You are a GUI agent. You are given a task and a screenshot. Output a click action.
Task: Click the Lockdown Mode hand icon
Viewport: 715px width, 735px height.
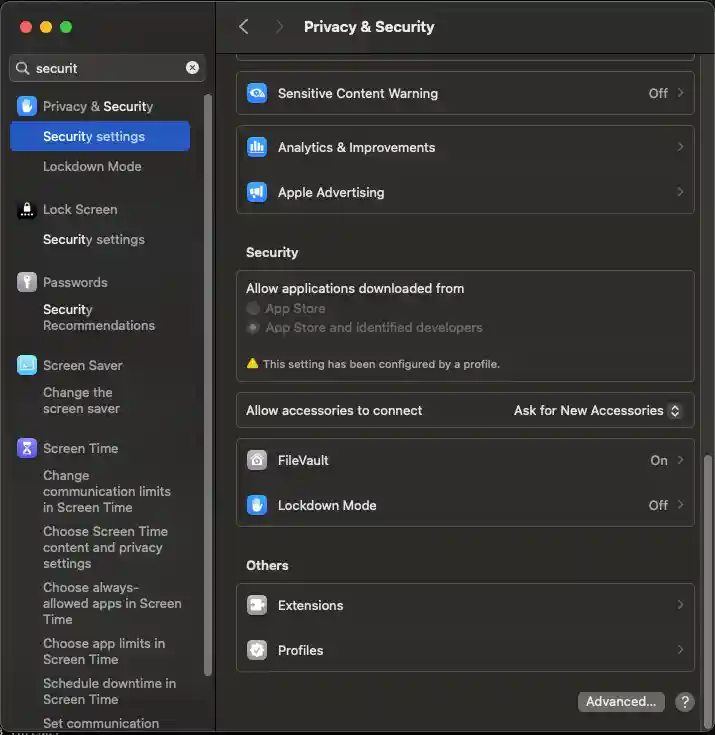pos(257,506)
